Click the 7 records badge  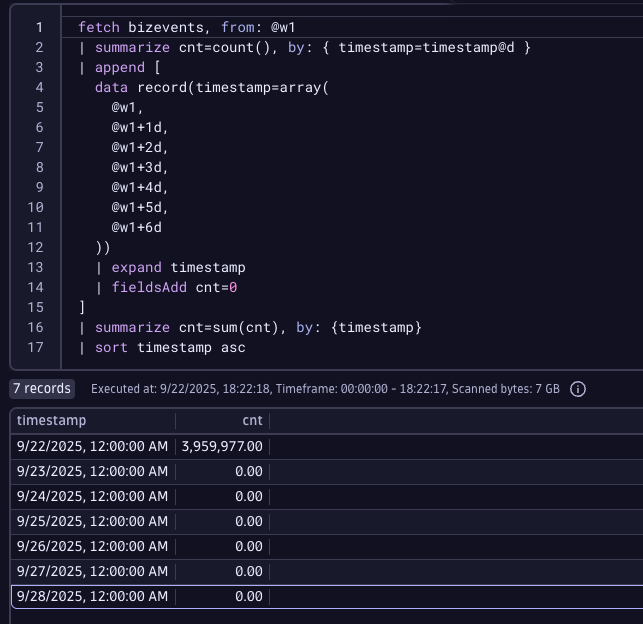coord(42,389)
